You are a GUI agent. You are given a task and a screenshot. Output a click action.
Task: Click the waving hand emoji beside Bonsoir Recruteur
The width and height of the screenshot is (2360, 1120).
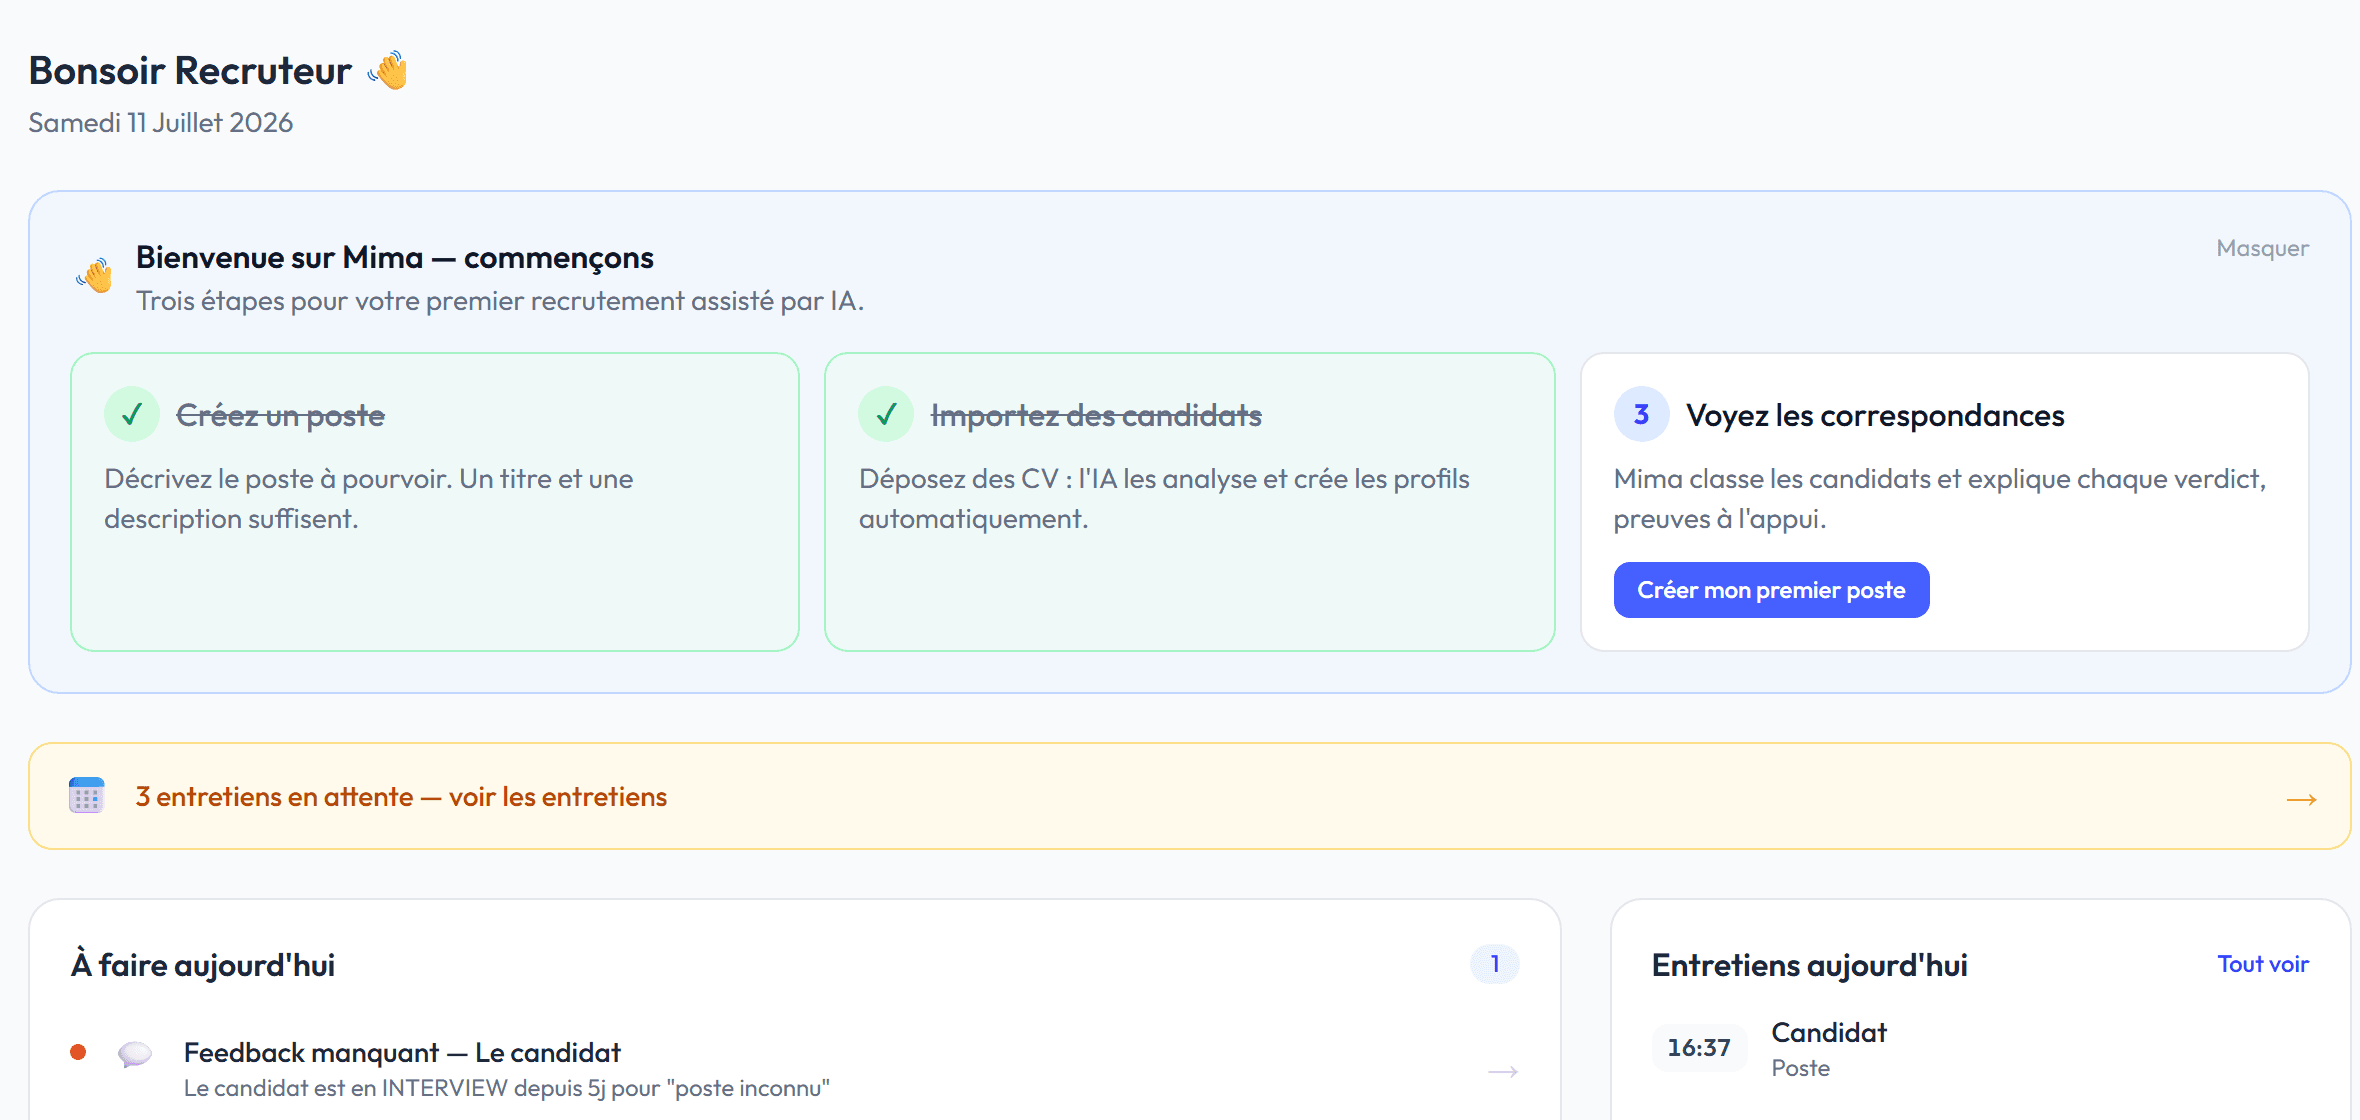click(388, 70)
